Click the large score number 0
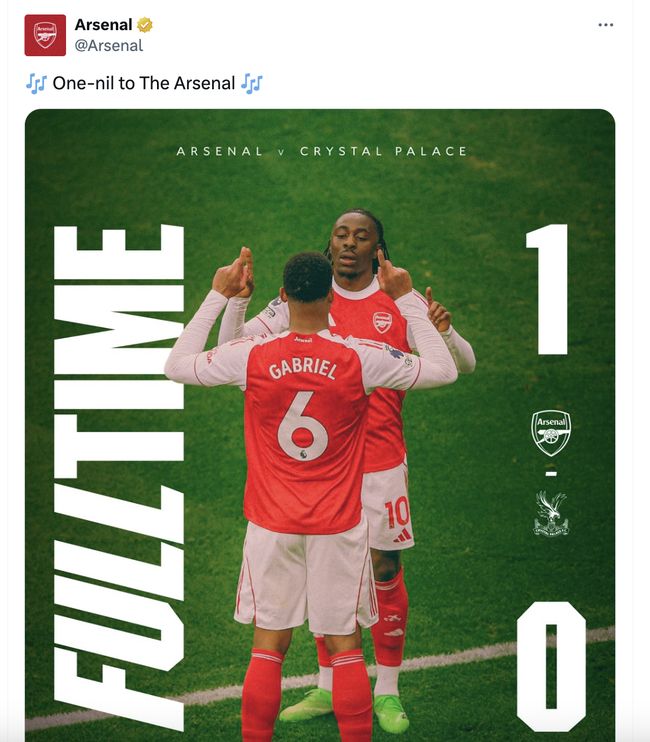Viewport: 650px width, 742px height. click(x=550, y=665)
